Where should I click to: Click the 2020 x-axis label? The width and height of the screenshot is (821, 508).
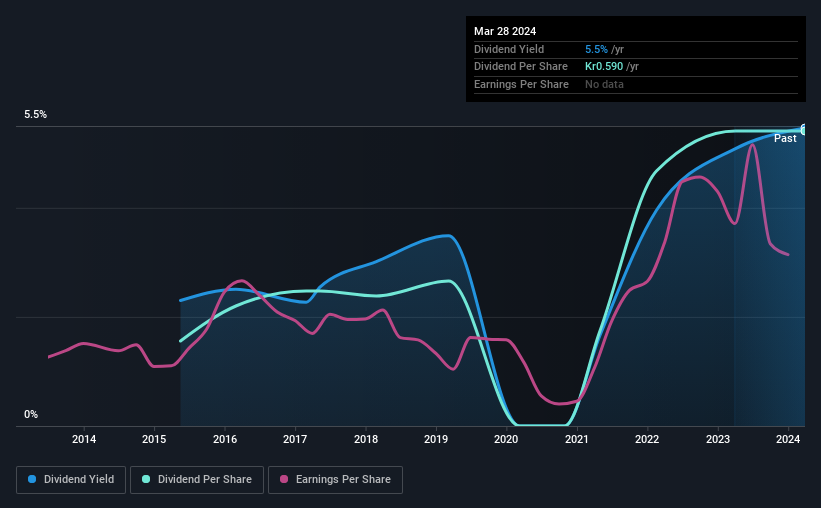(x=506, y=439)
